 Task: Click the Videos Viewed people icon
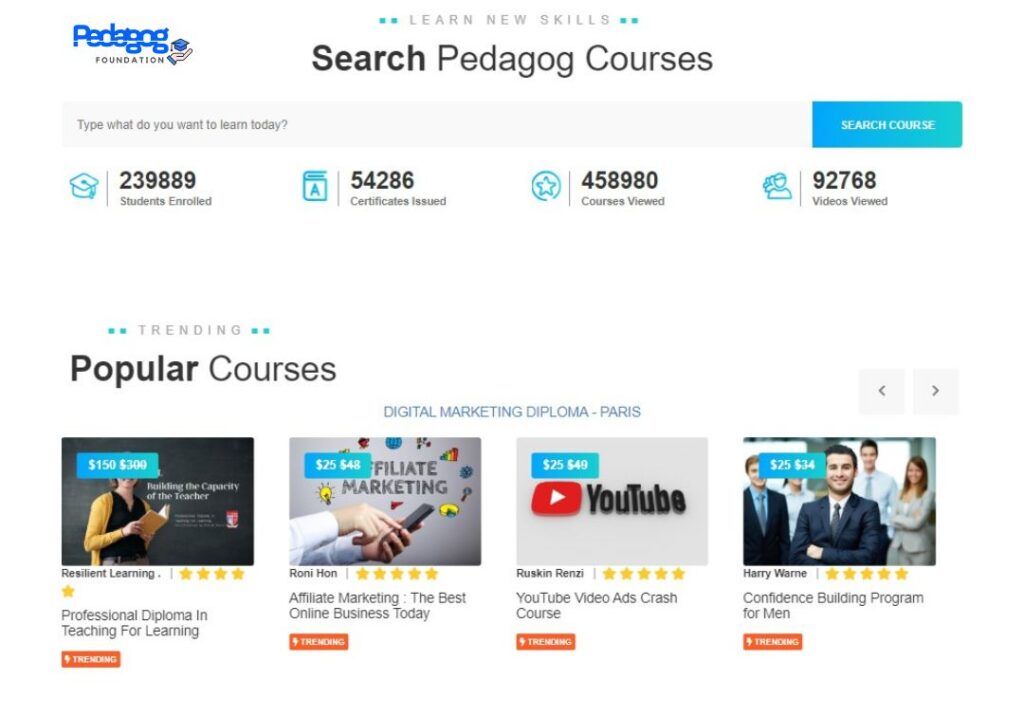[777, 186]
